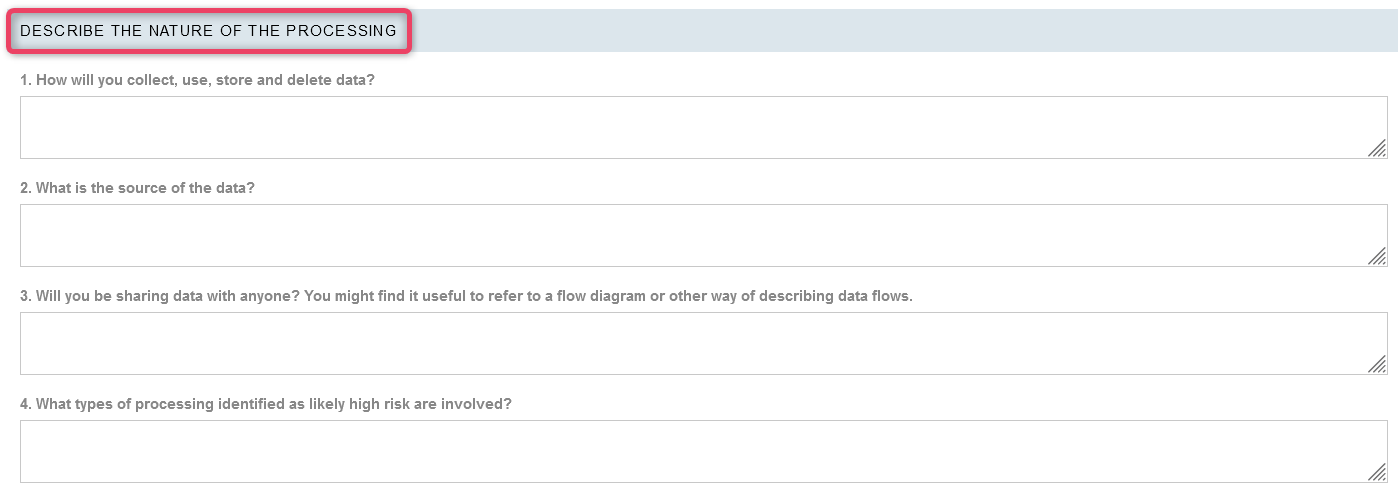Image resolution: width=1398 pixels, height=495 pixels.
Task: Click the resize handle of high risk box
Action: 1377,473
